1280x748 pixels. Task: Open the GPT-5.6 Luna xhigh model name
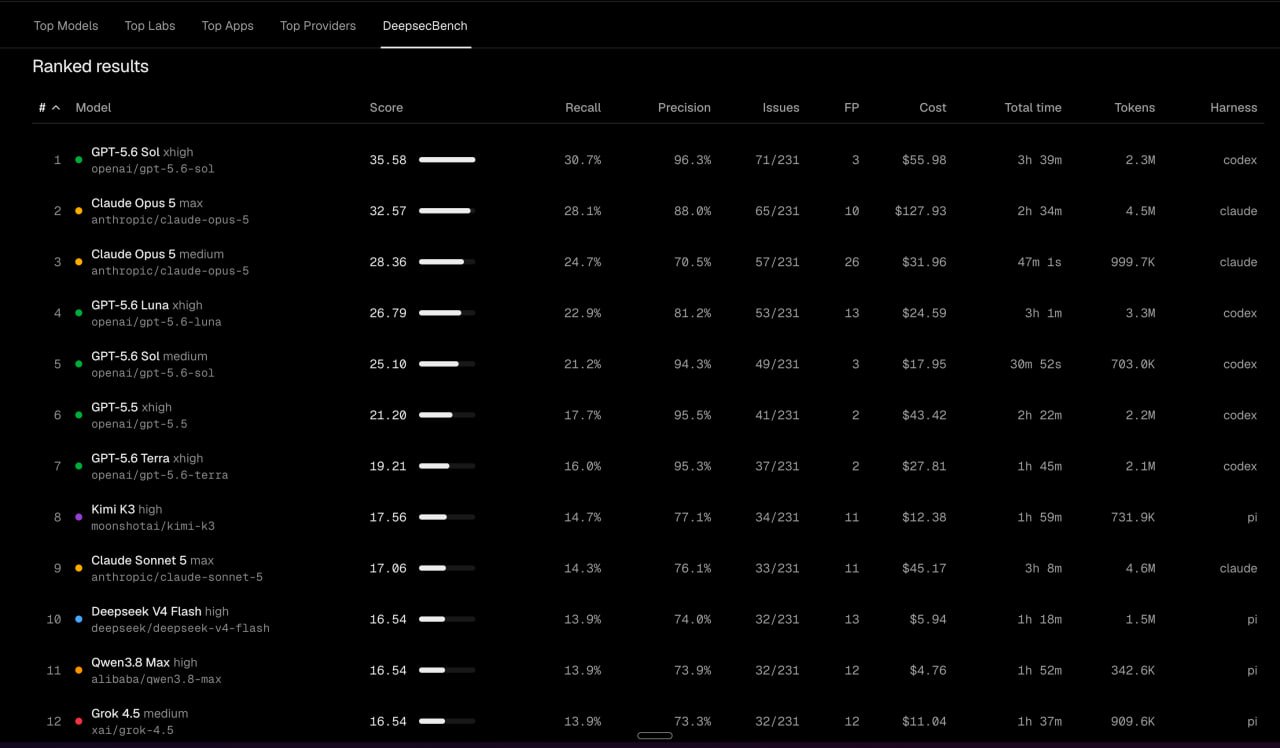coord(147,305)
